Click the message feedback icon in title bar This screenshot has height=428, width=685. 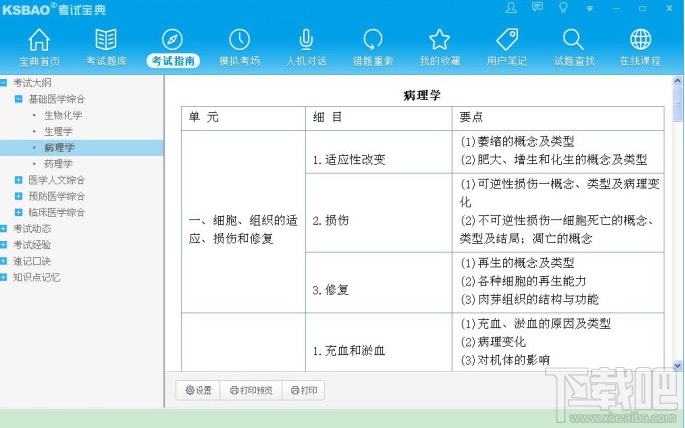537,7
